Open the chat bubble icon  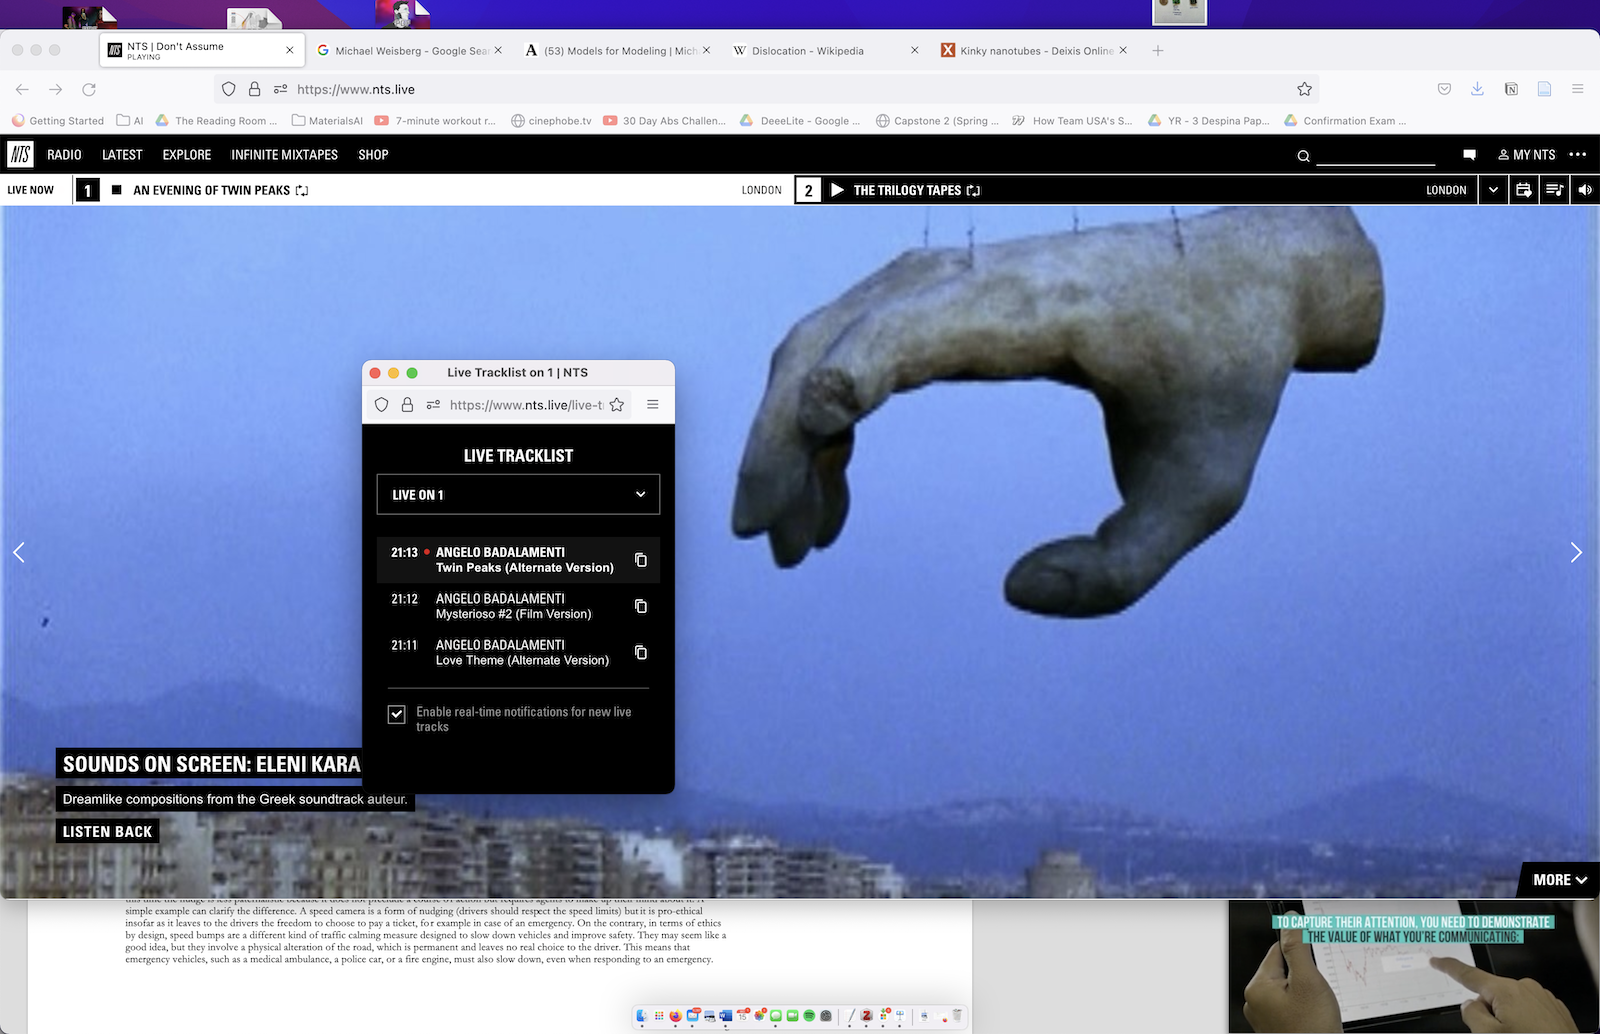(x=1469, y=155)
